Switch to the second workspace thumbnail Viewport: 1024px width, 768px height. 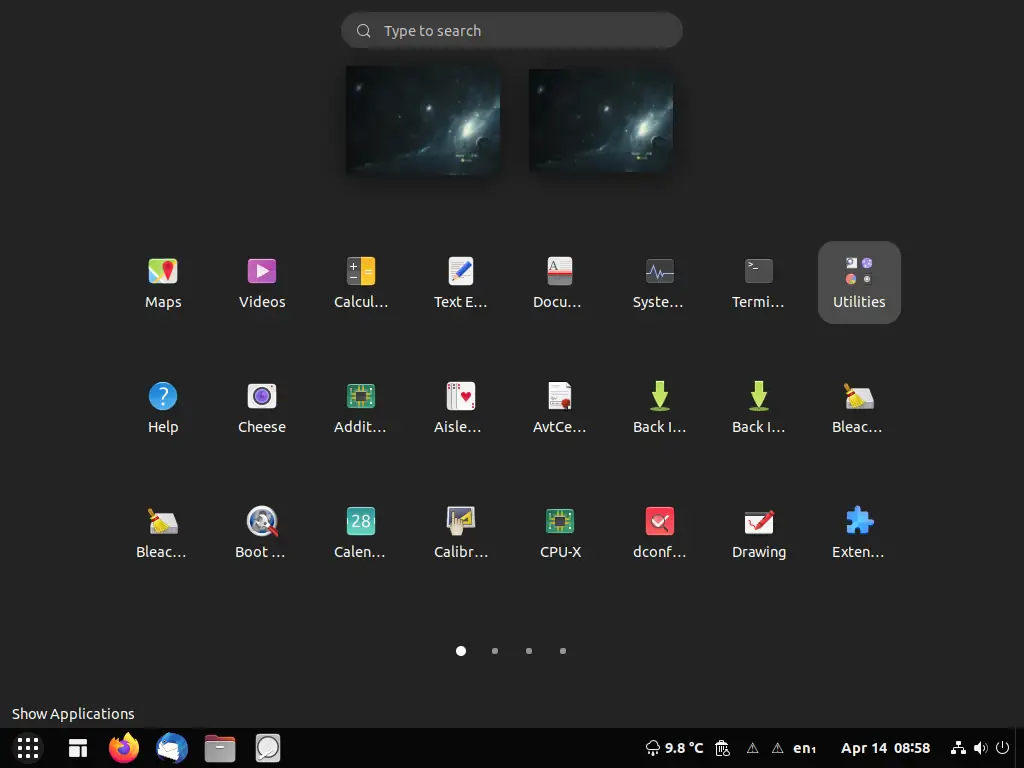601,121
